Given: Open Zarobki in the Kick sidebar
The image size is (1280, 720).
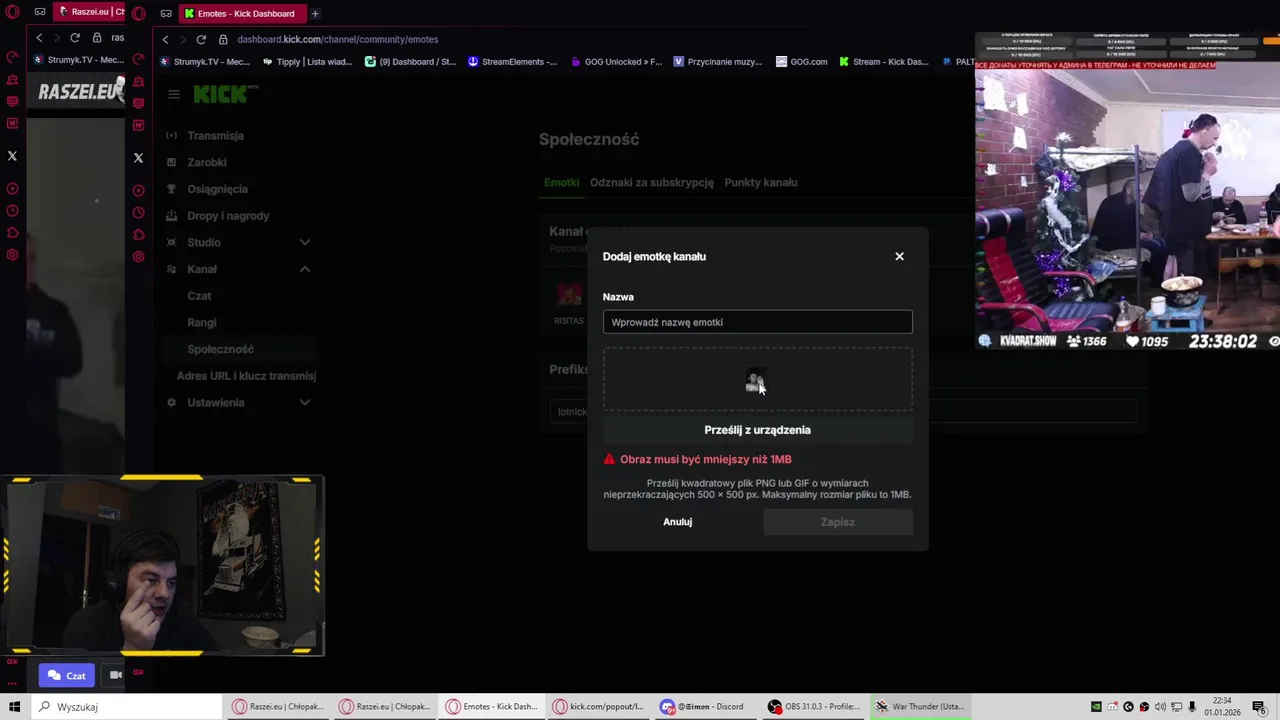Looking at the screenshot, I should click(206, 162).
